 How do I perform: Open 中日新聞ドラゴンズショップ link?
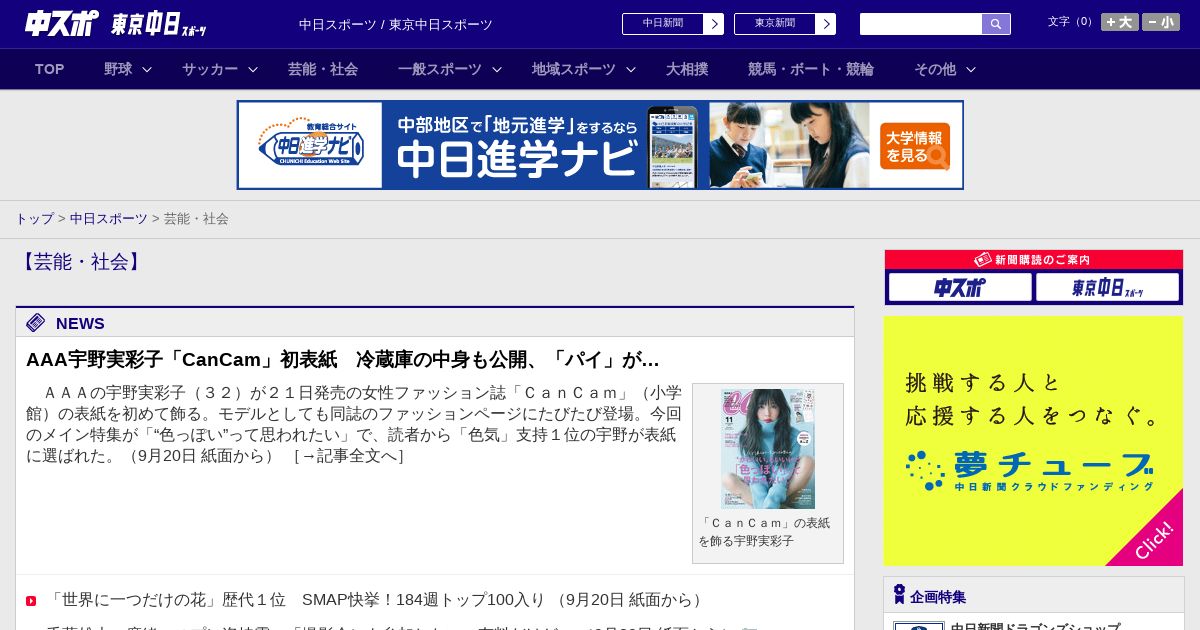1035,626
